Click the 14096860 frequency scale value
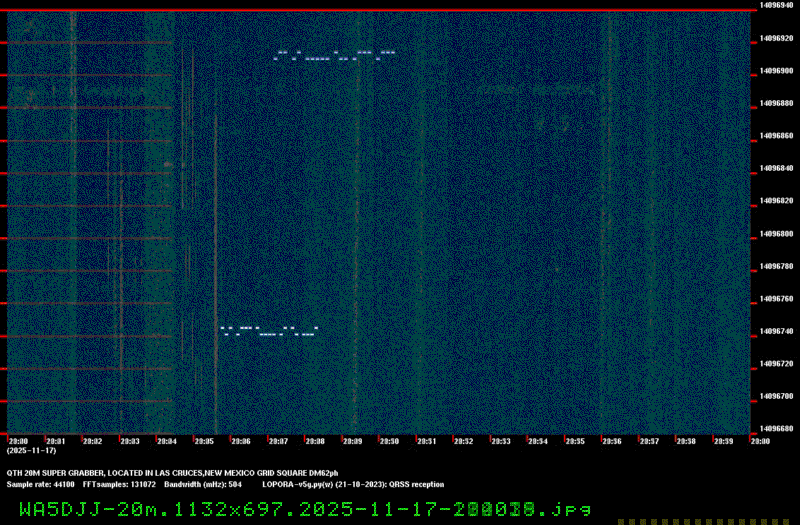This screenshot has width=800, height=525. pyautogui.click(x=776, y=136)
